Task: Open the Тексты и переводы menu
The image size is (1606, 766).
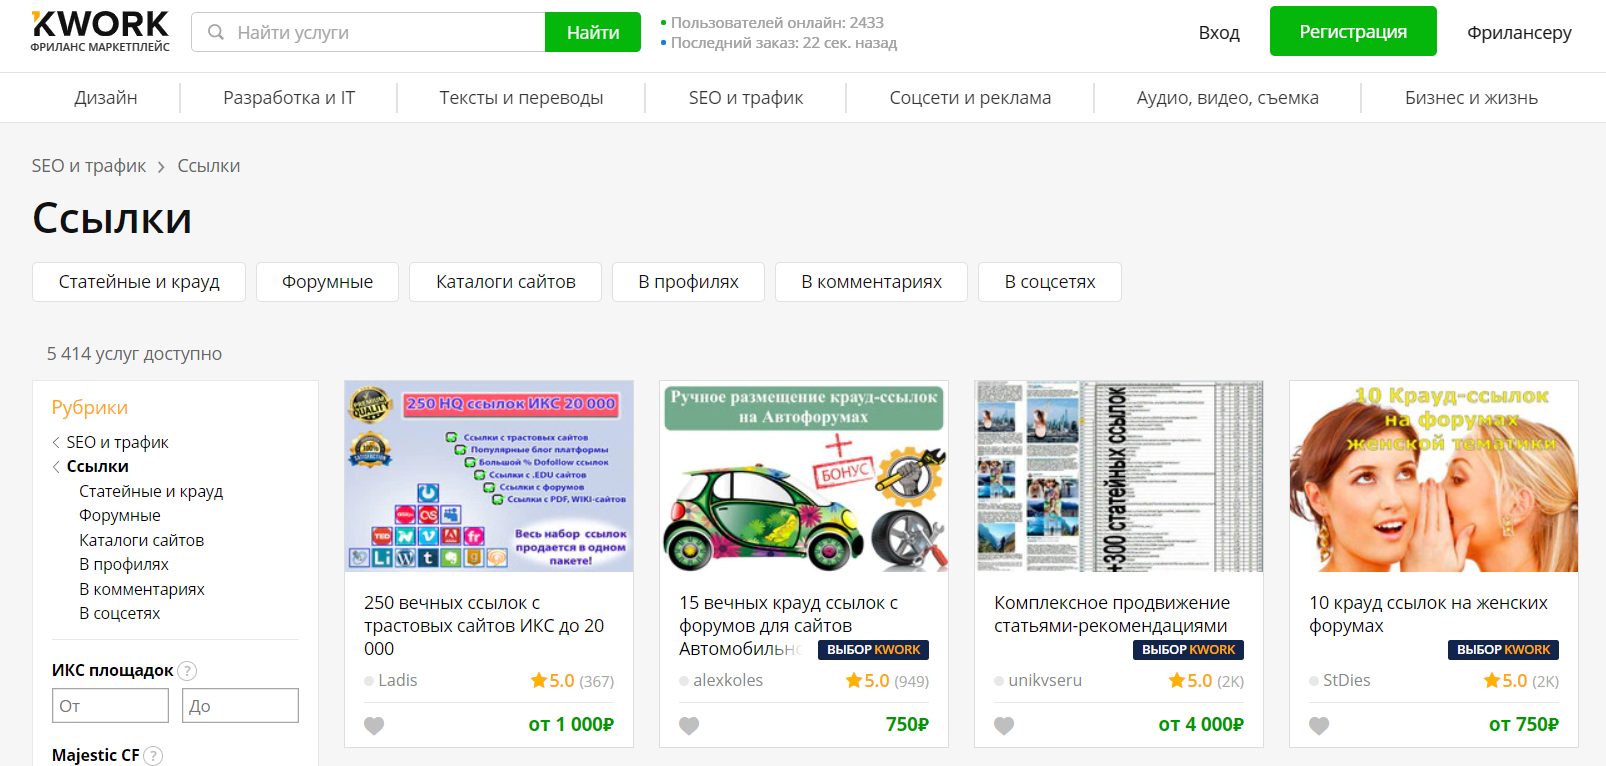Action: (x=521, y=98)
